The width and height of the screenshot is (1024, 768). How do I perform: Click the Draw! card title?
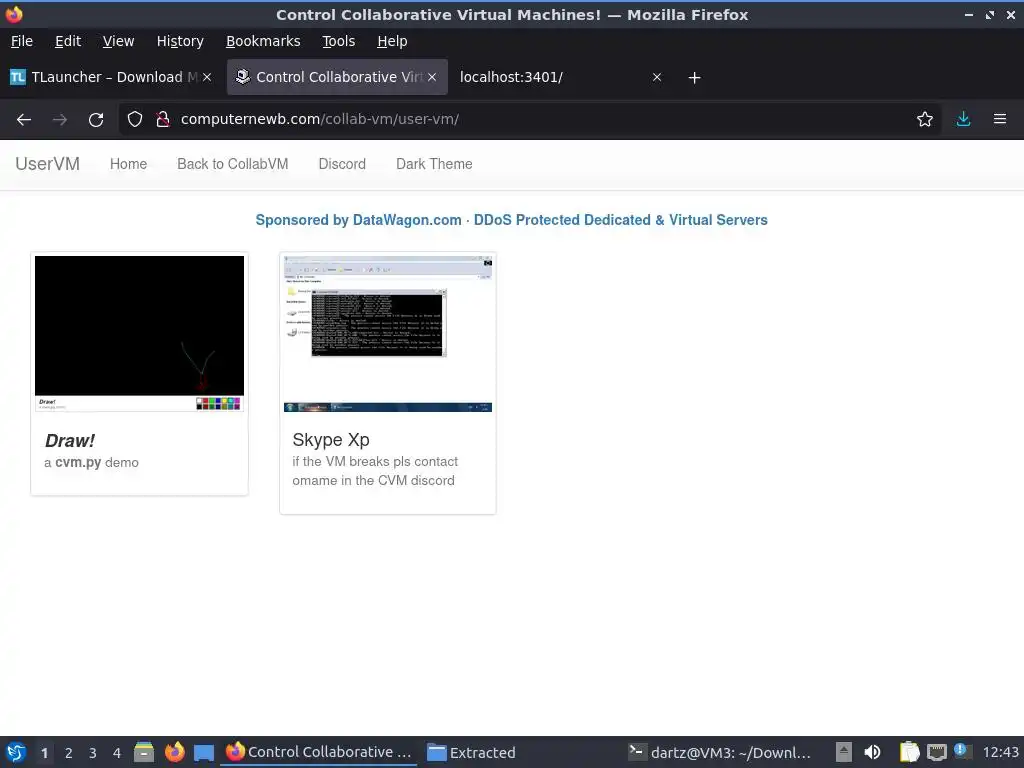click(x=70, y=441)
